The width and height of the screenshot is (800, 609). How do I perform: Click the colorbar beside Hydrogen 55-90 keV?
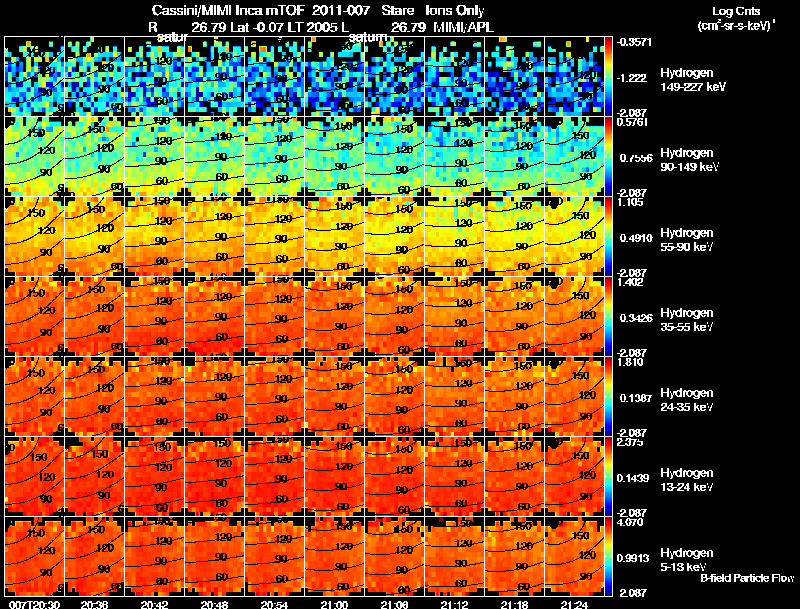(x=608, y=237)
